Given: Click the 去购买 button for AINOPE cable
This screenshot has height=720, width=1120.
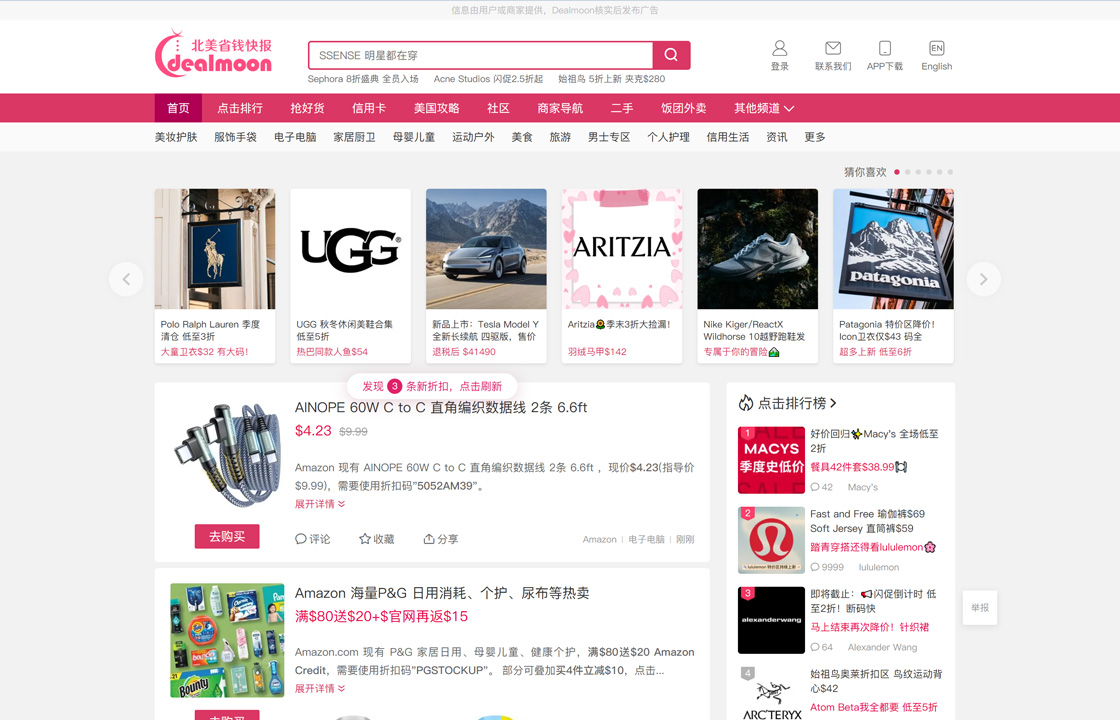Looking at the screenshot, I should pyautogui.click(x=227, y=536).
